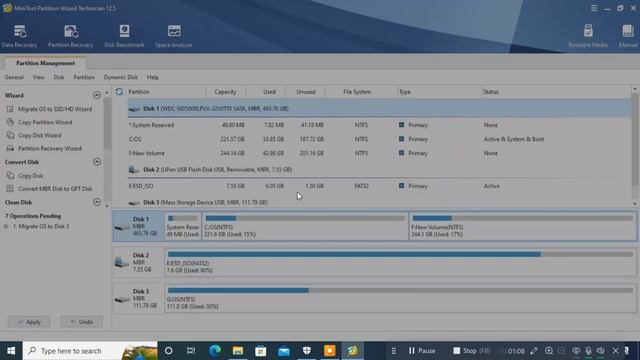Open the View menu
The height and width of the screenshot is (360, 640).
click(x=38, y=77)
